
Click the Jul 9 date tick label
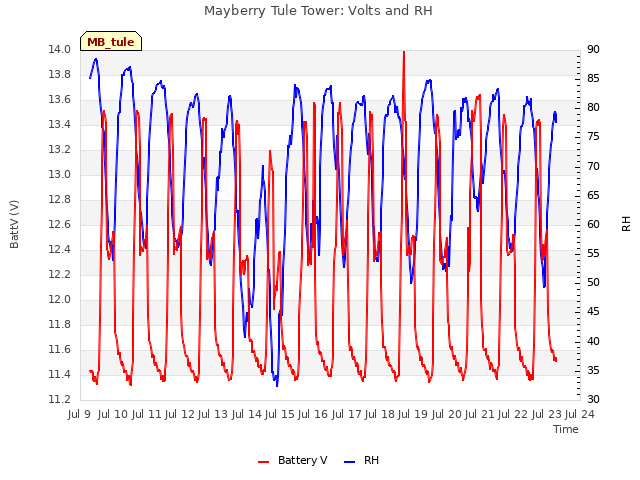pyautogui.click(x=79, y=414)
